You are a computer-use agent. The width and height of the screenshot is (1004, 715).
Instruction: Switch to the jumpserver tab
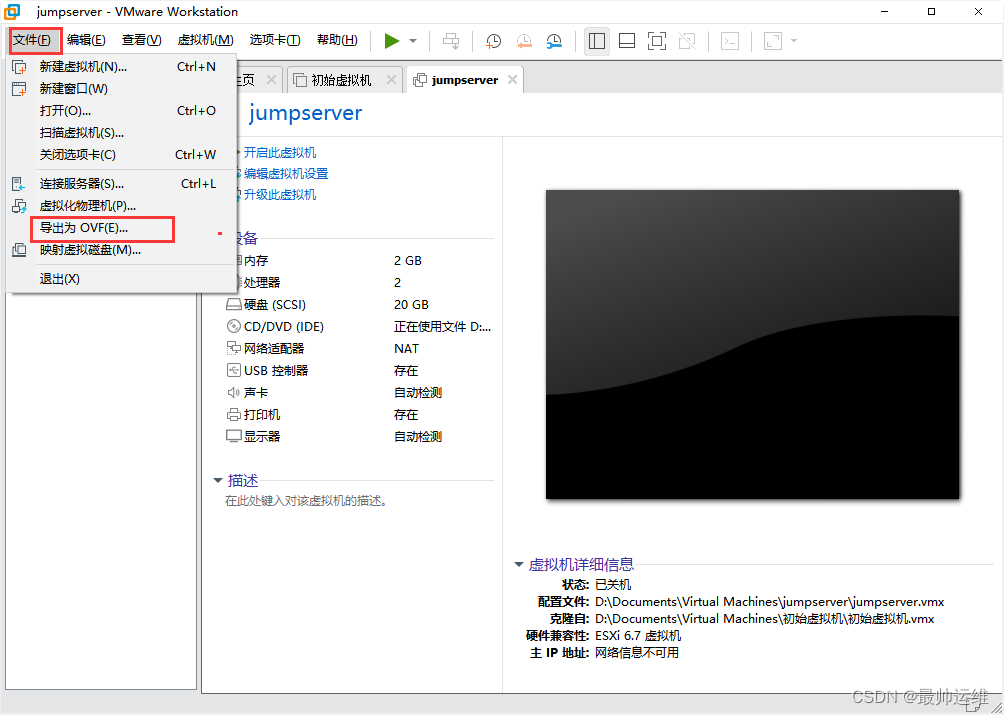click(x=465, y=80)
